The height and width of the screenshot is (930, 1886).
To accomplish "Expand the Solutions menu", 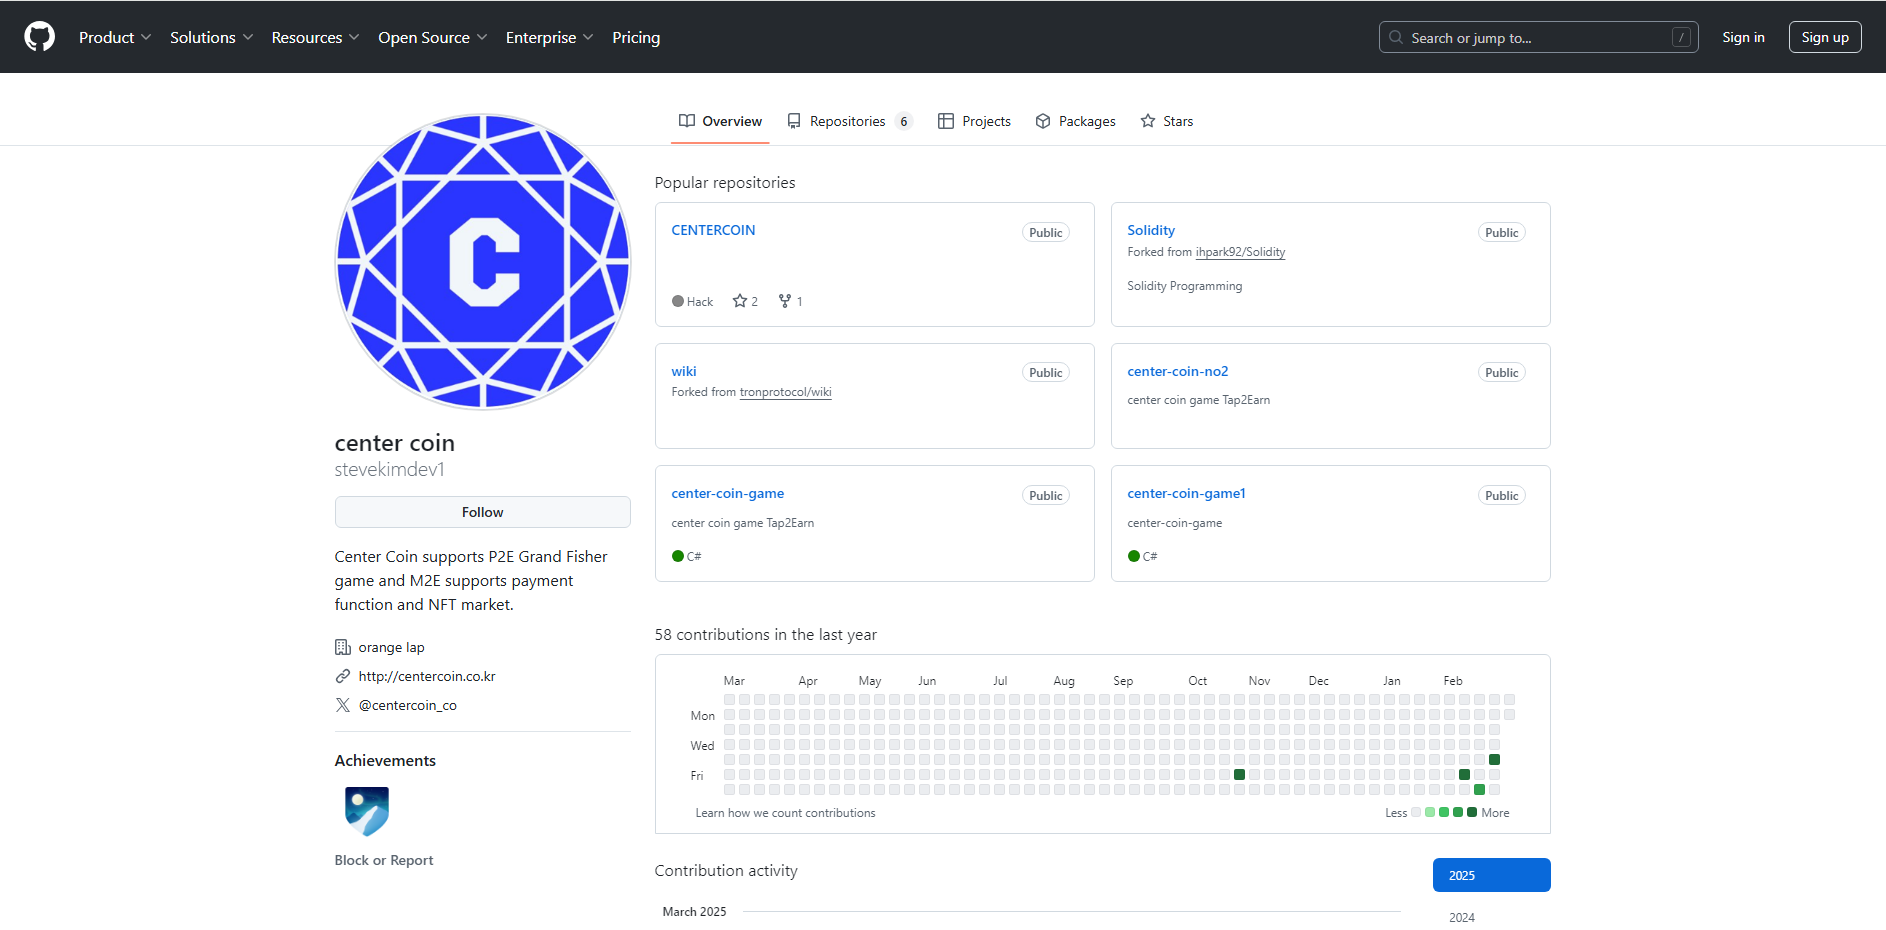I will [x=211, y=37].
